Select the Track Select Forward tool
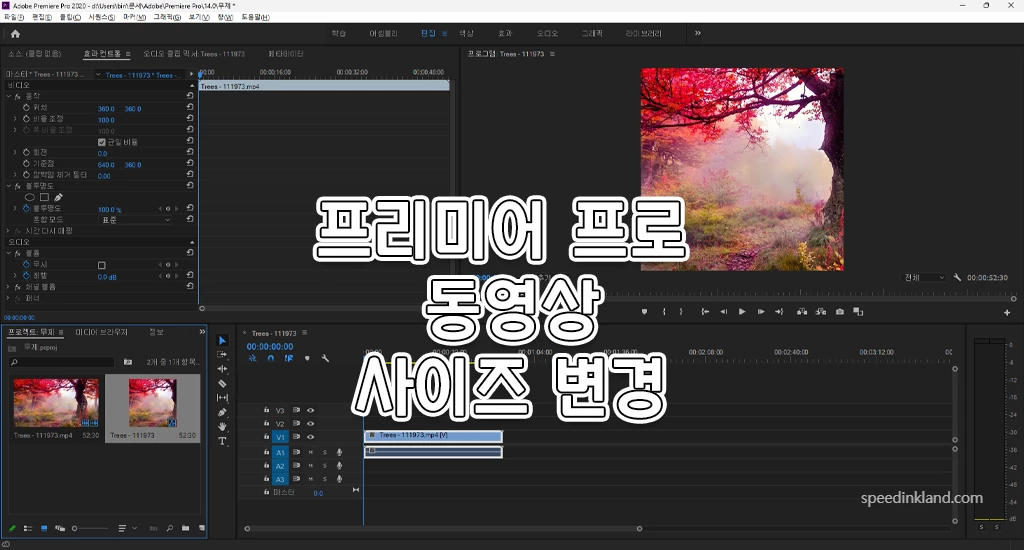This screenshot has width=1024, height=550. 222,355
